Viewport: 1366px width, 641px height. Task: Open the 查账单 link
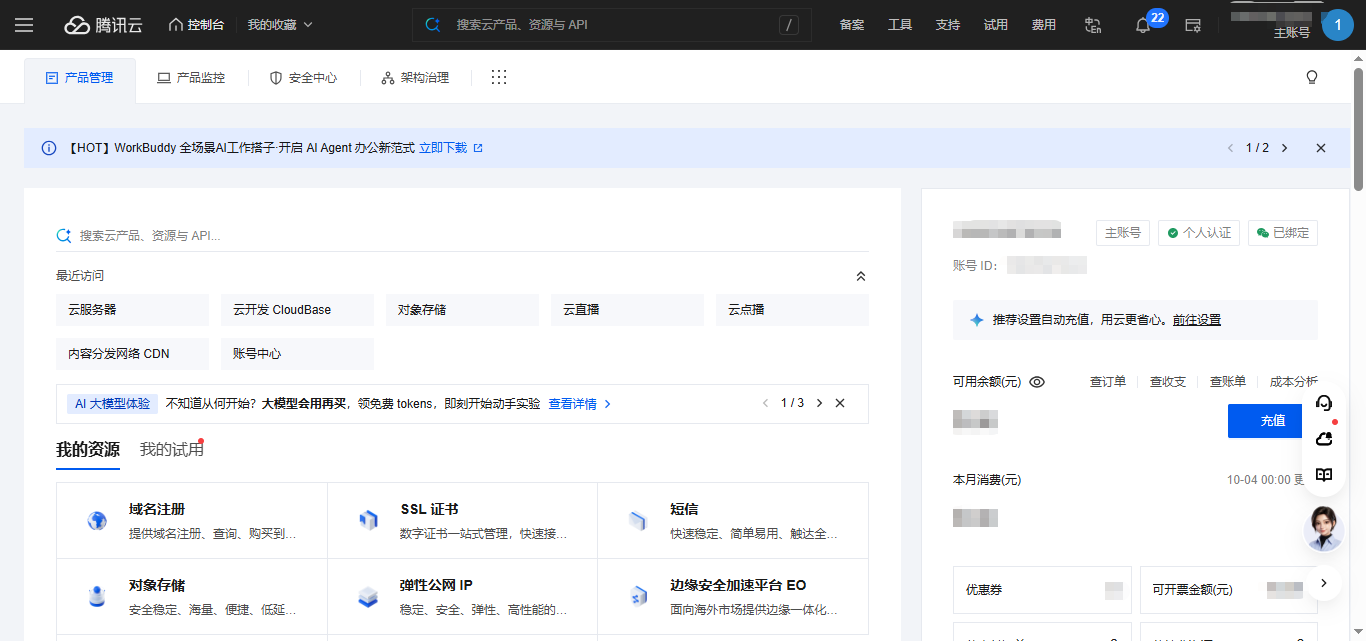point(1228,382)
